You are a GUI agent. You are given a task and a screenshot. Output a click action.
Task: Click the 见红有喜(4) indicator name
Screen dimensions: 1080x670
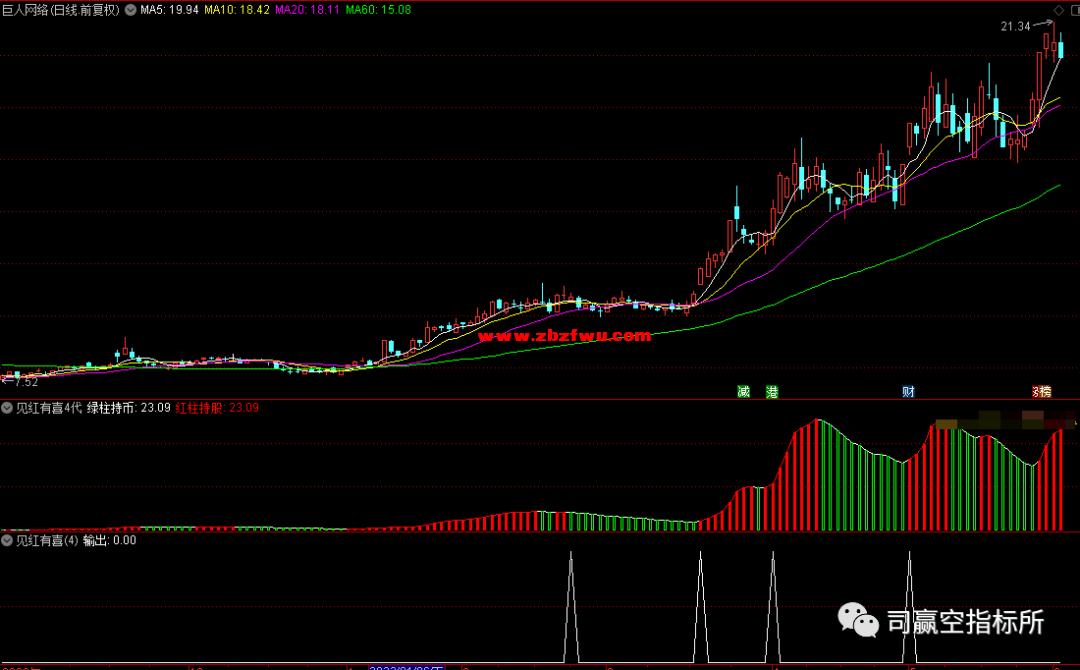pos(47,541)
